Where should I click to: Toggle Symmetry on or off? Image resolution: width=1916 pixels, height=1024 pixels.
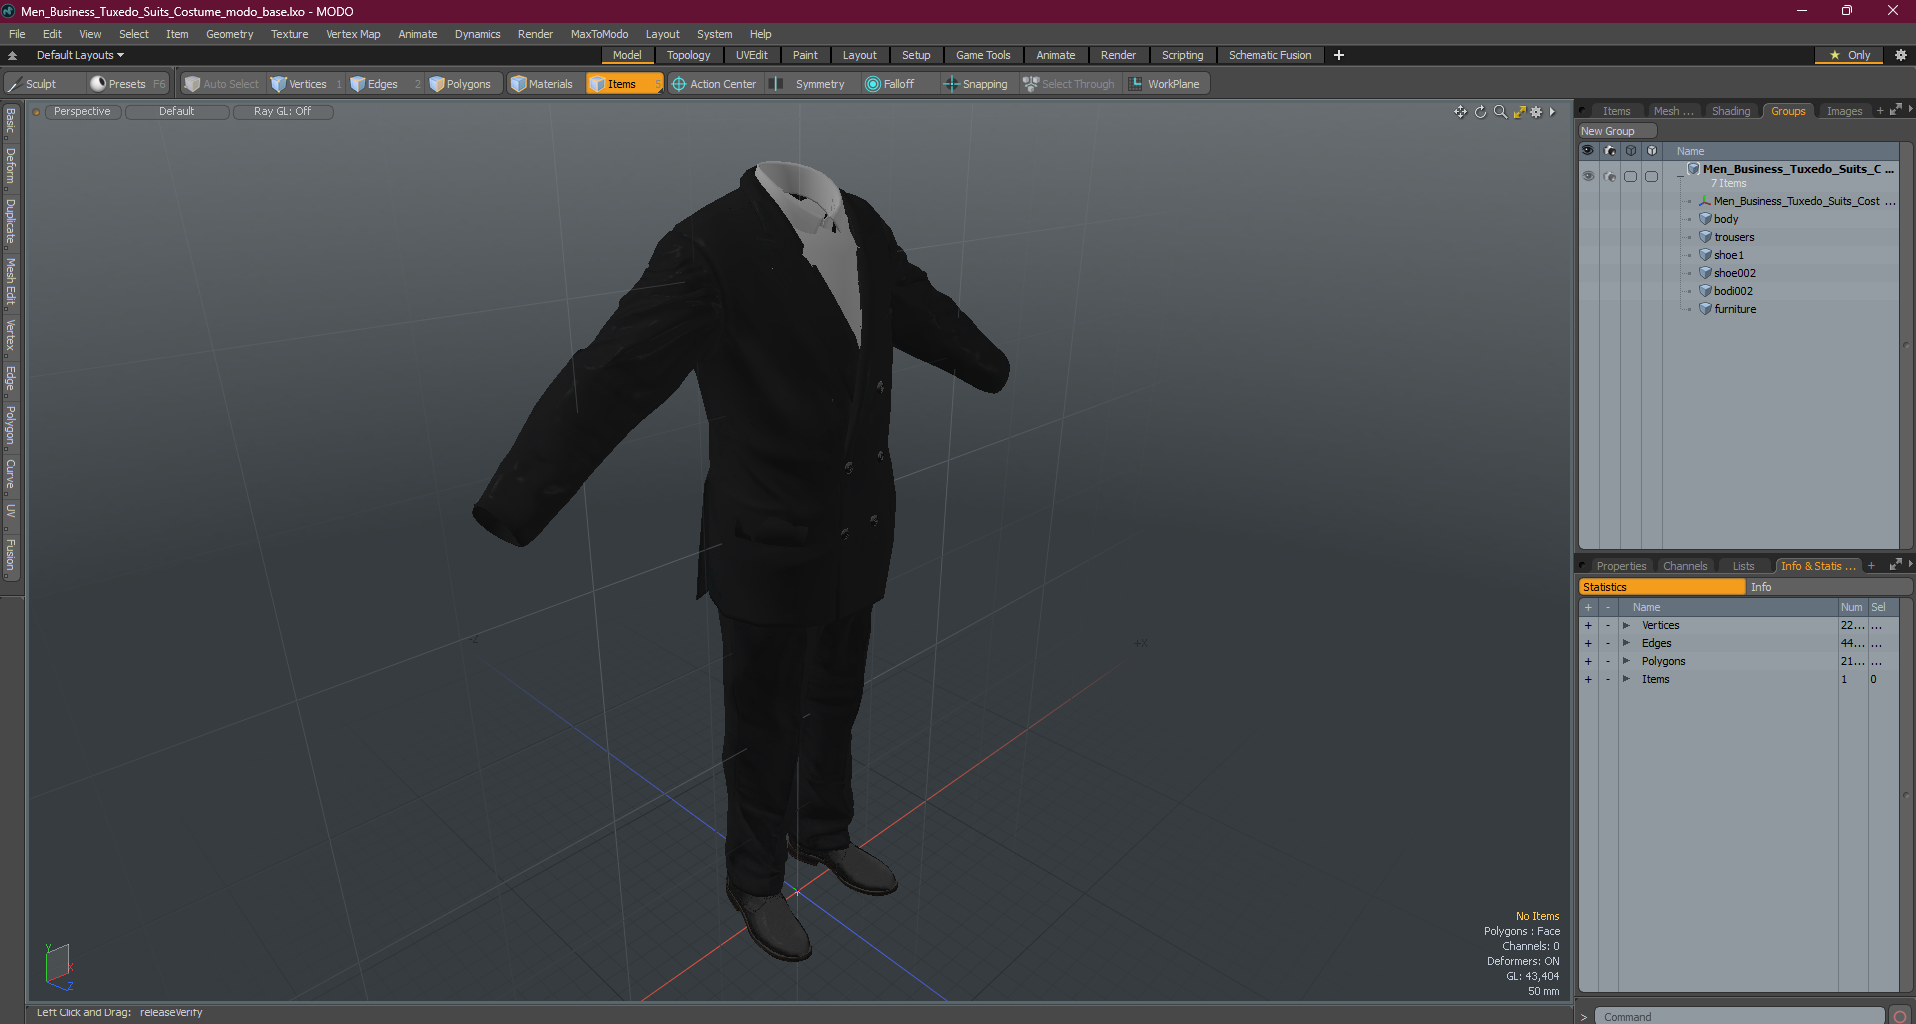point(808,84)
